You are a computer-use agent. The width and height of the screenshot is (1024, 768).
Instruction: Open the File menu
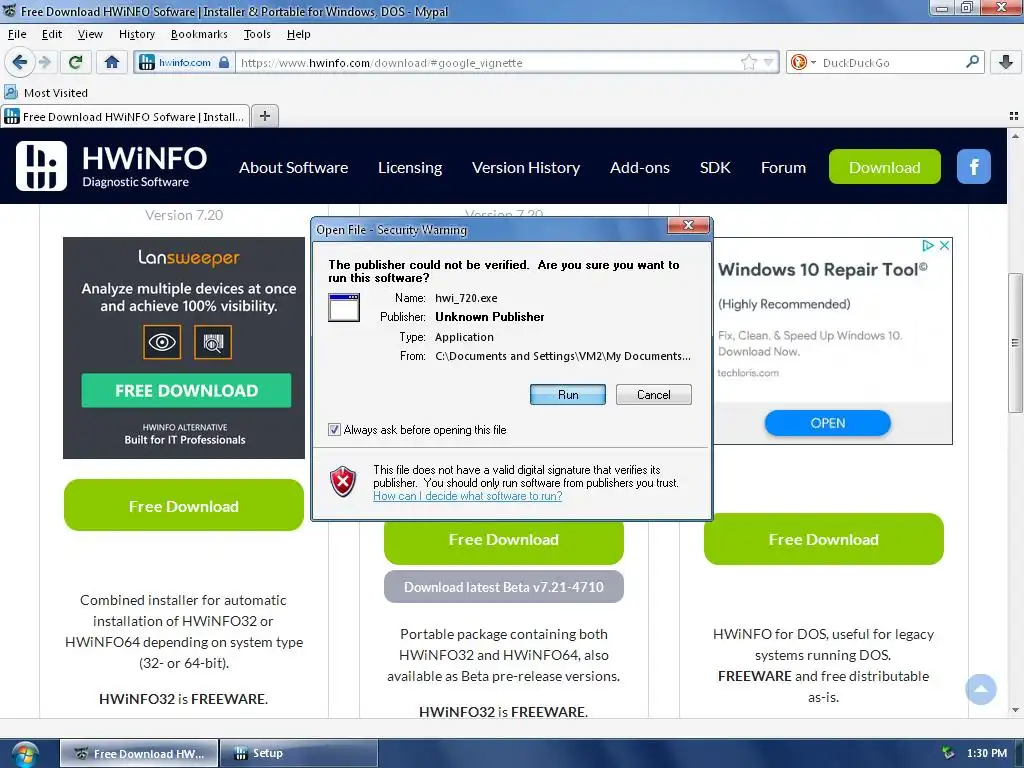(17, 34)
